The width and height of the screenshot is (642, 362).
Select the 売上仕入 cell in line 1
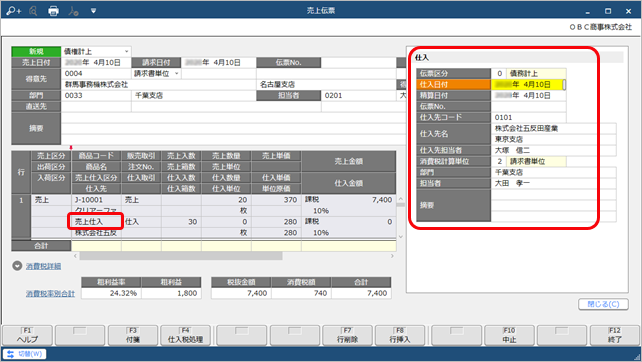(x=96, y=222)
